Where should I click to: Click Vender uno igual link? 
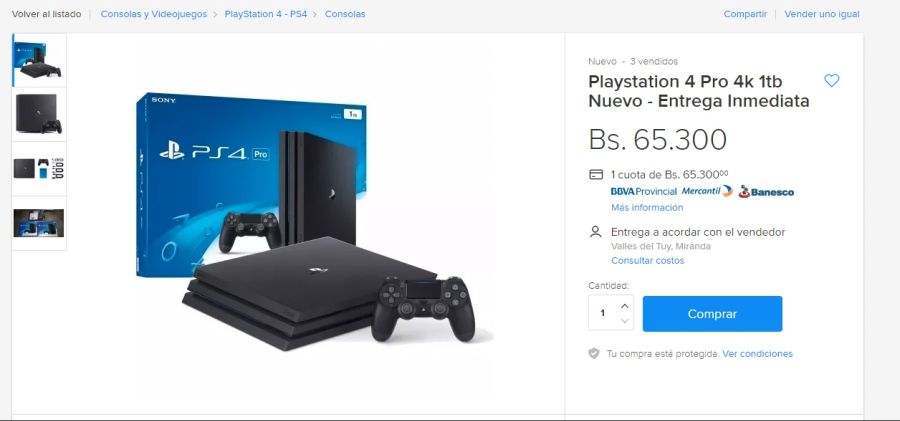[822, 14]
